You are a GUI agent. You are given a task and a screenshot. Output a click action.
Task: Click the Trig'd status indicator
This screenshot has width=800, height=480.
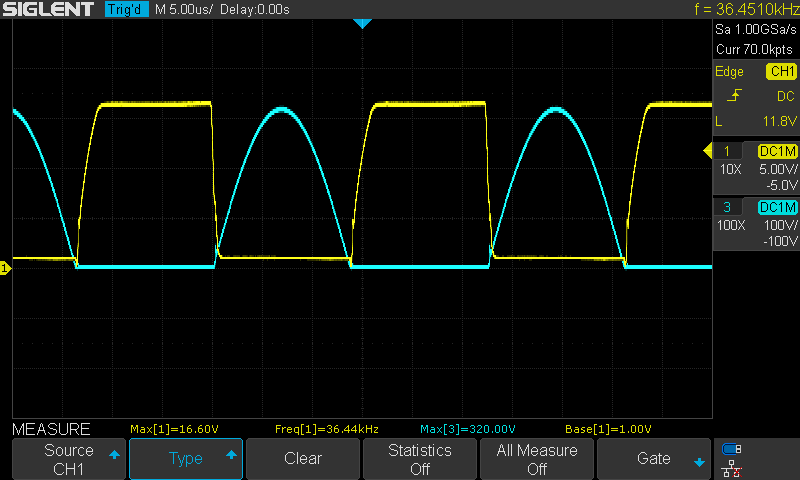coord(126,9)
